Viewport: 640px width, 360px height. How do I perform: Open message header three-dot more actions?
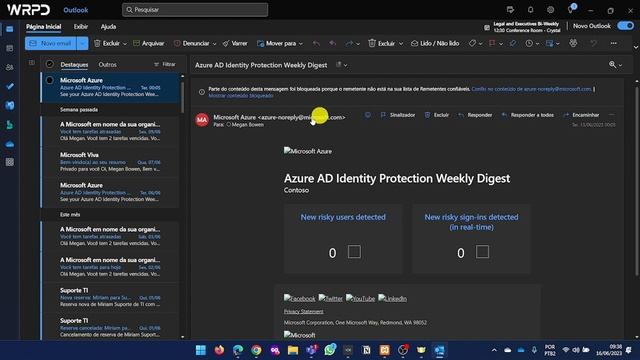point(611,115)
